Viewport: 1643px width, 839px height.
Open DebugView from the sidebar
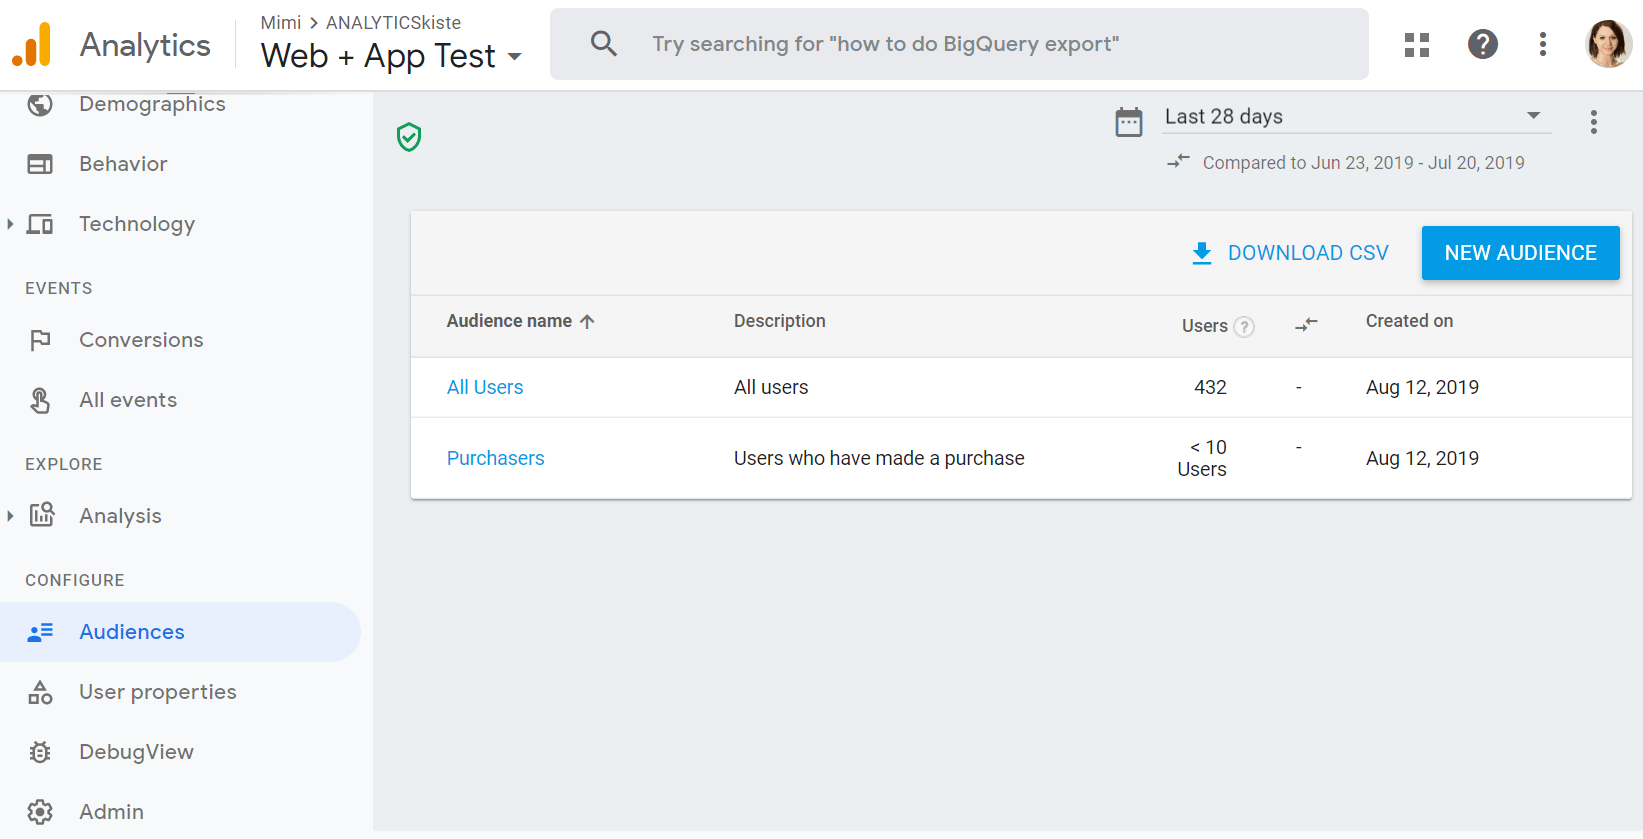point(136,752)
